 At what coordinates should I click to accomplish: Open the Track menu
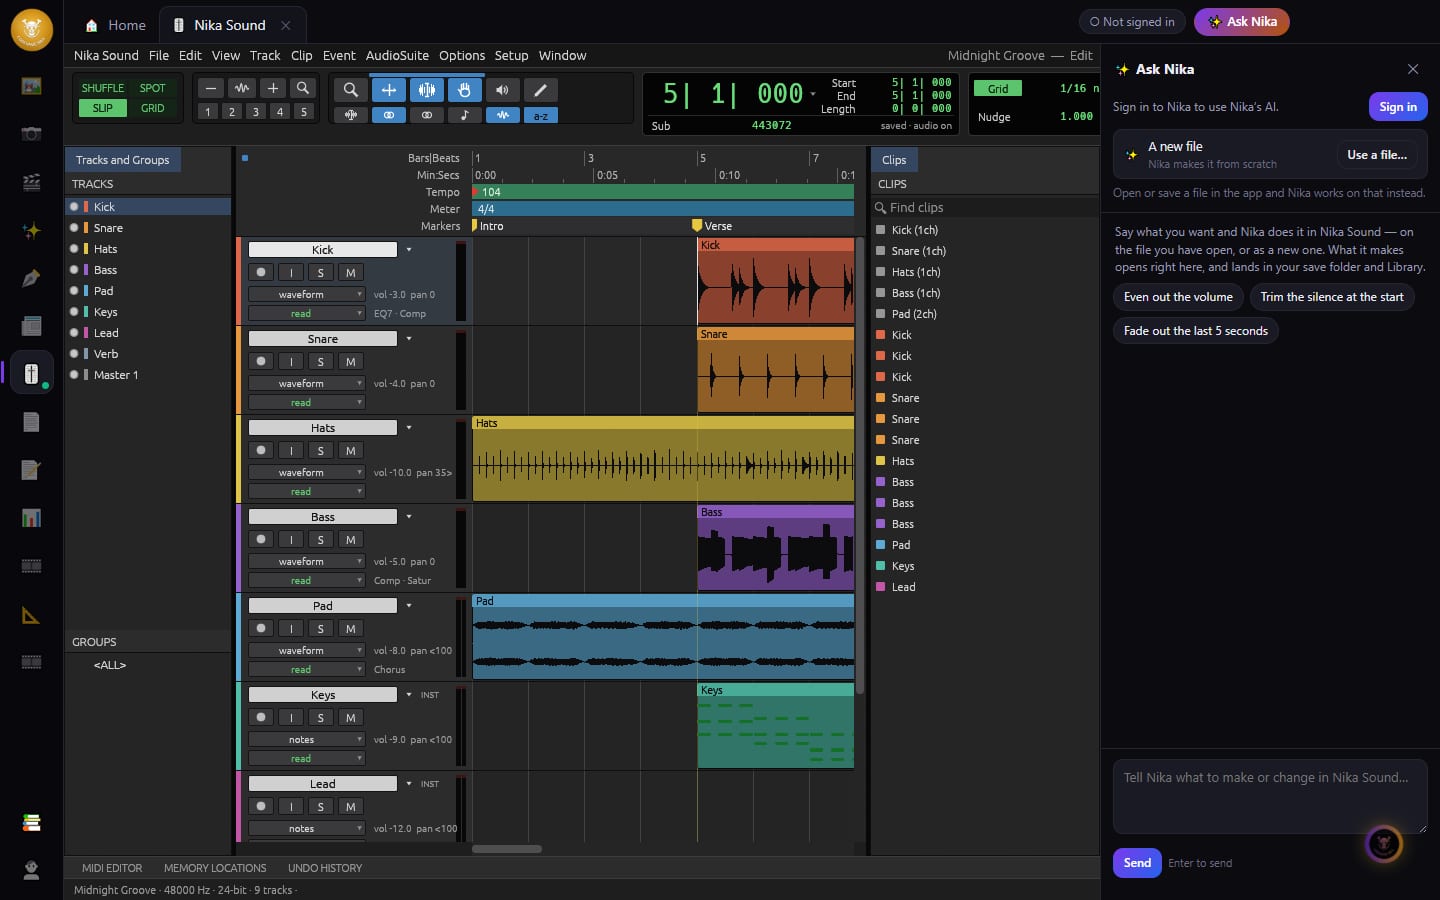(265, 56)
